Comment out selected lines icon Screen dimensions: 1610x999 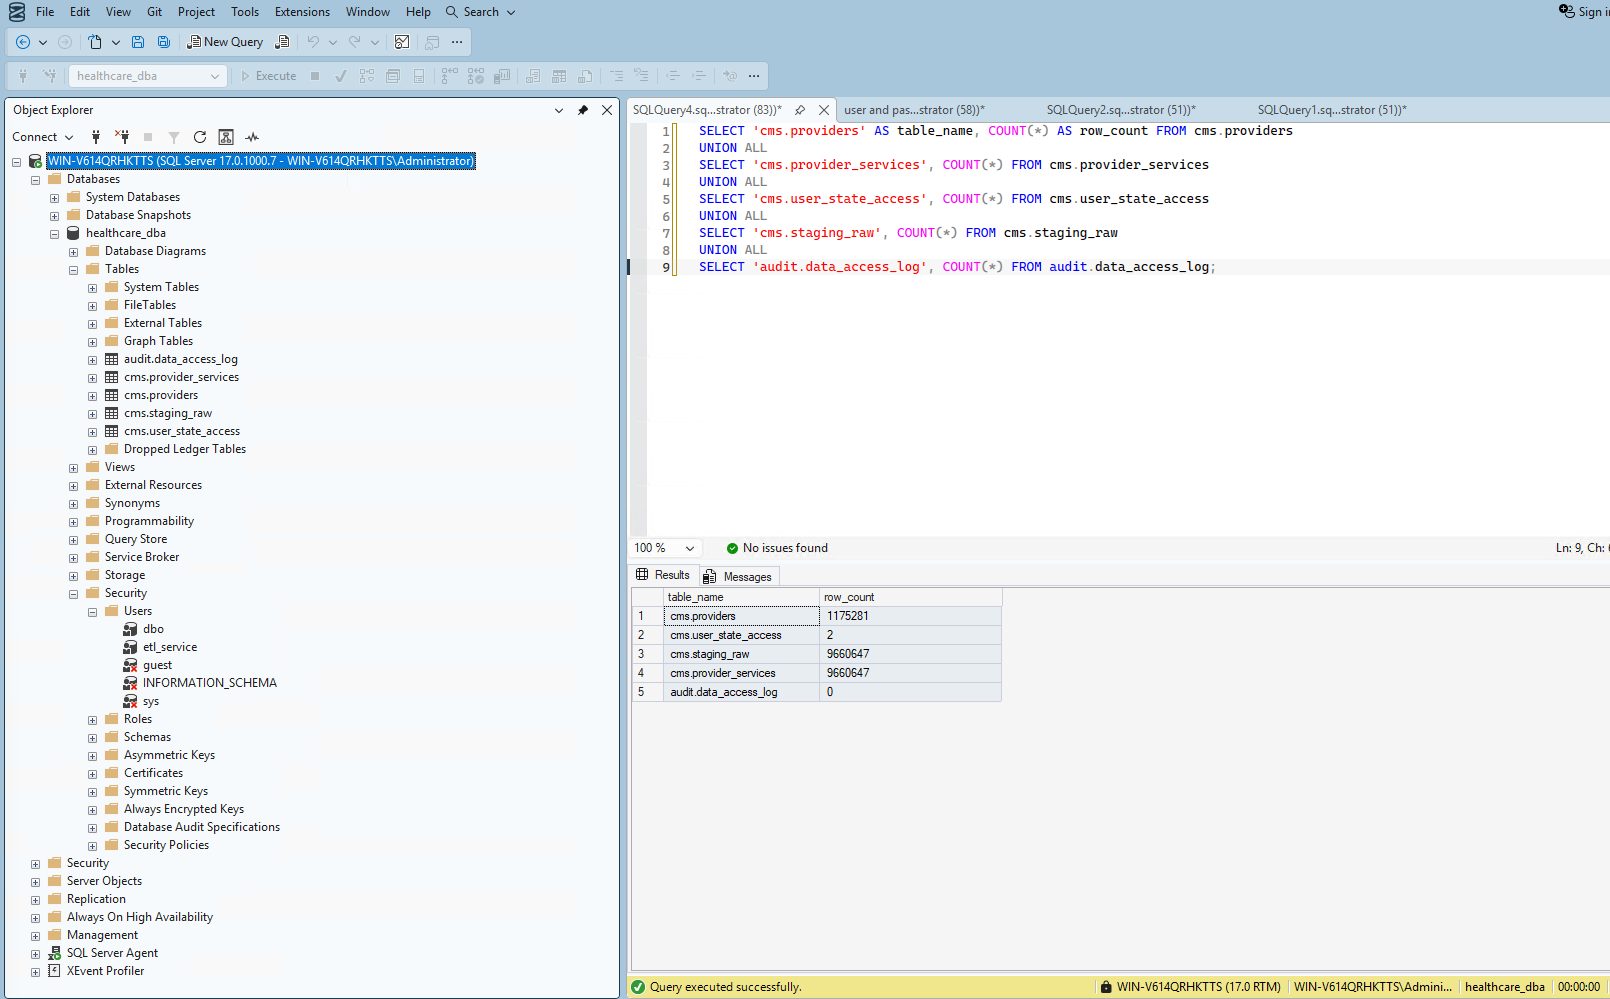616,76
